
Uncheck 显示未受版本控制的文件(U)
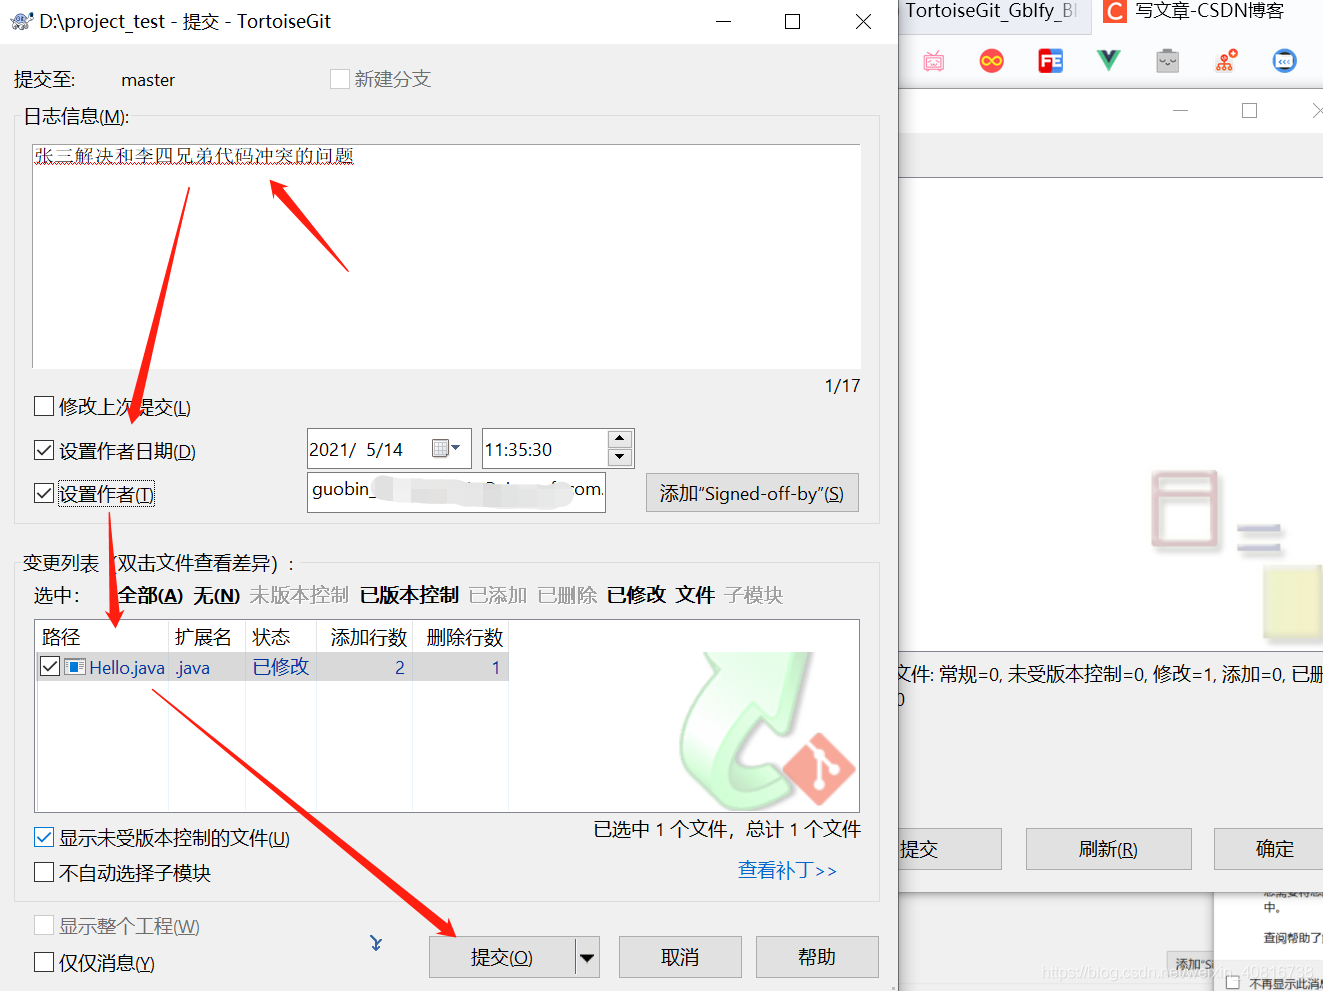(44, 838)
